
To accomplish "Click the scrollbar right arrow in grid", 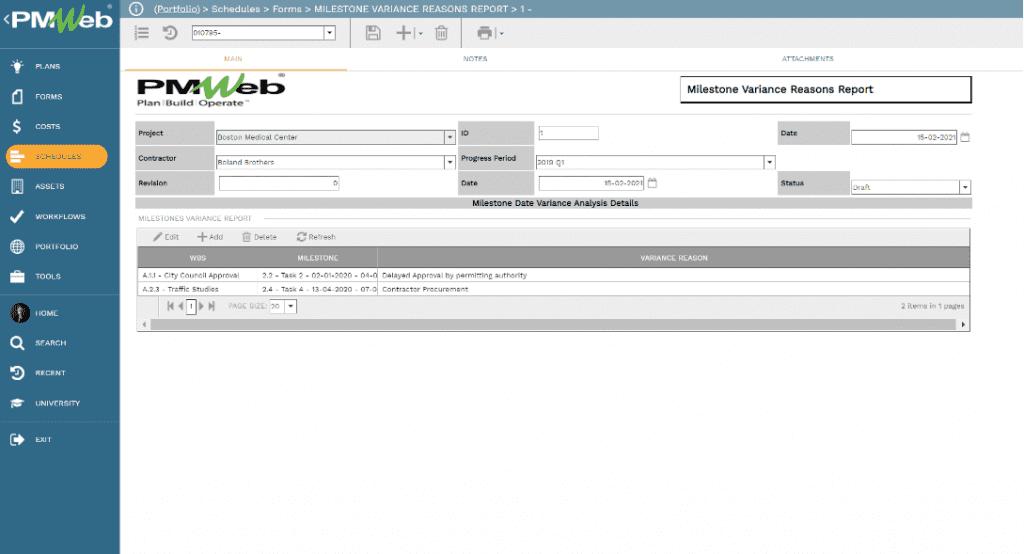I will click(963, 324).
